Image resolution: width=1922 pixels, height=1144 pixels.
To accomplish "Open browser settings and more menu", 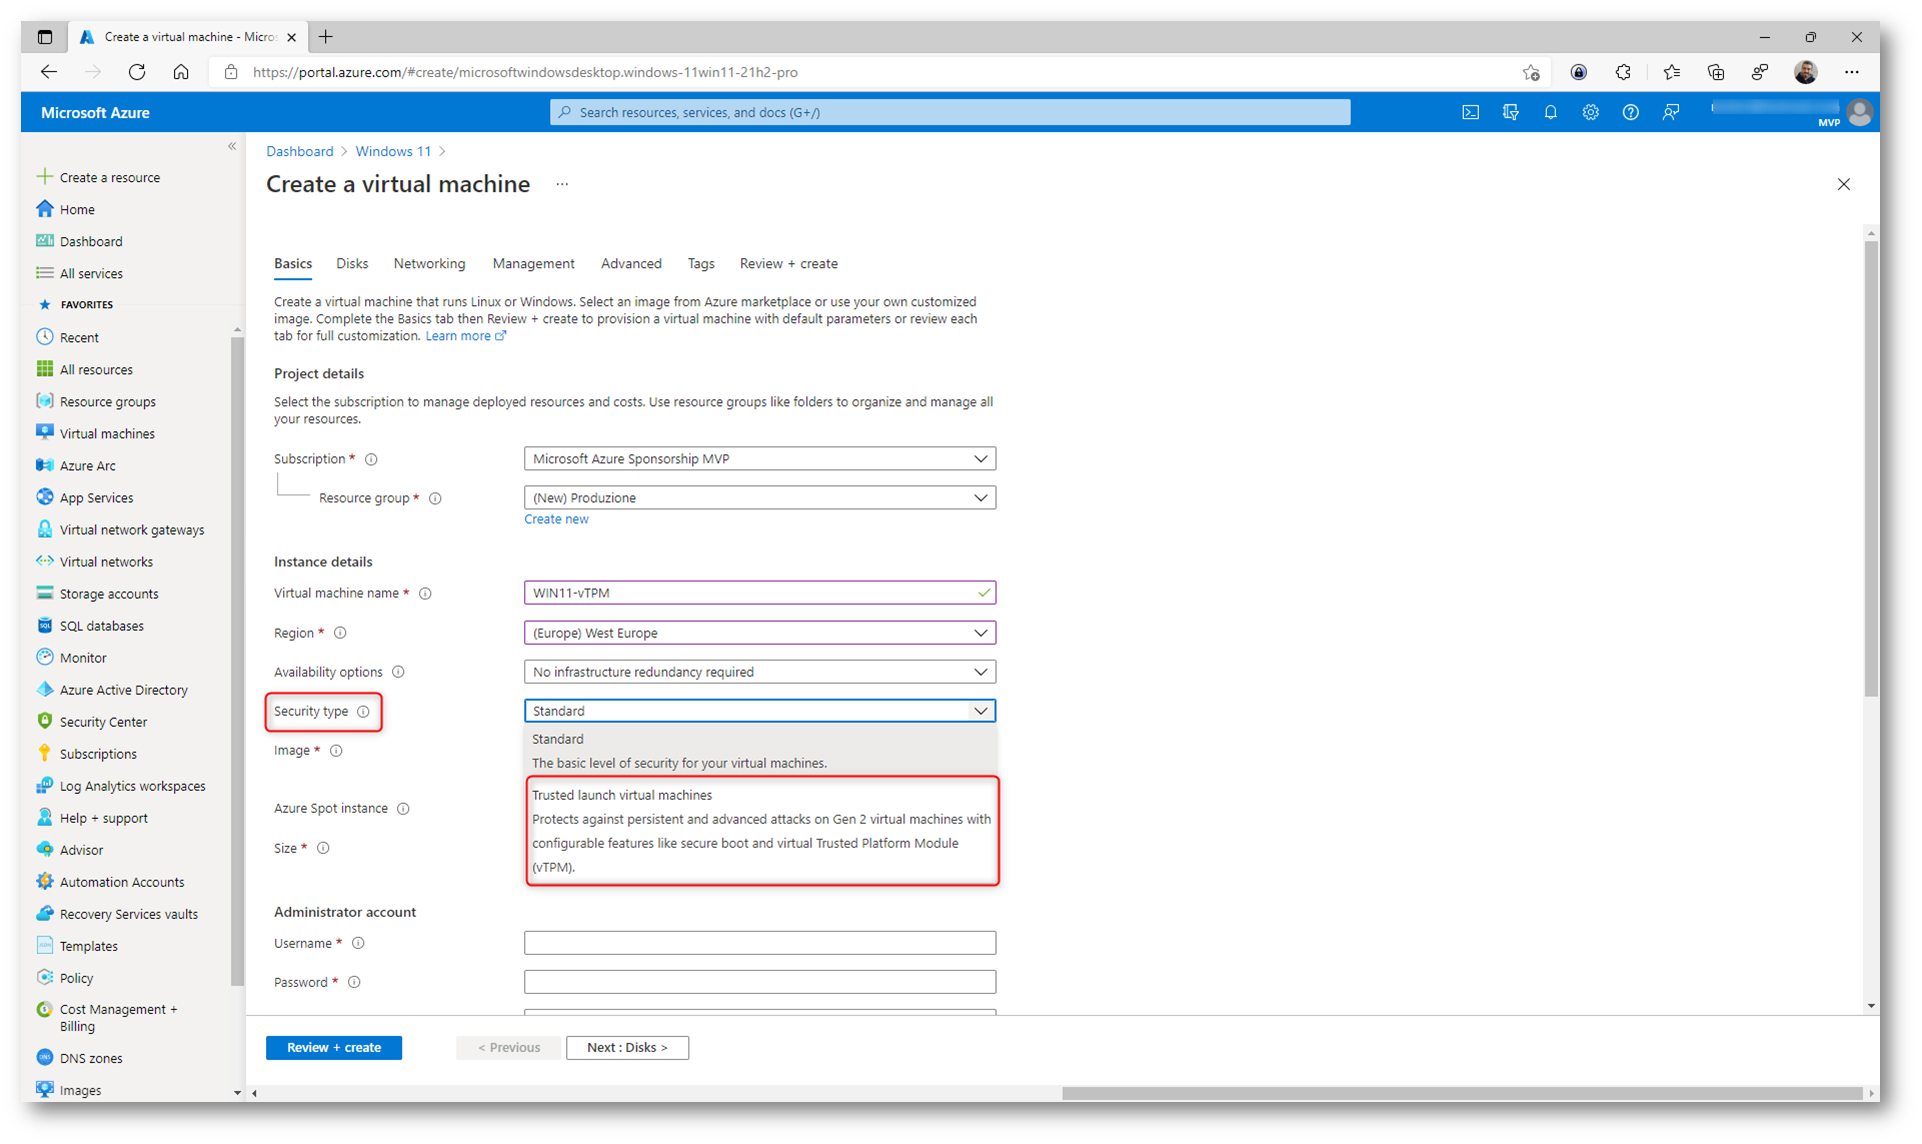I will pos(1852,72).
